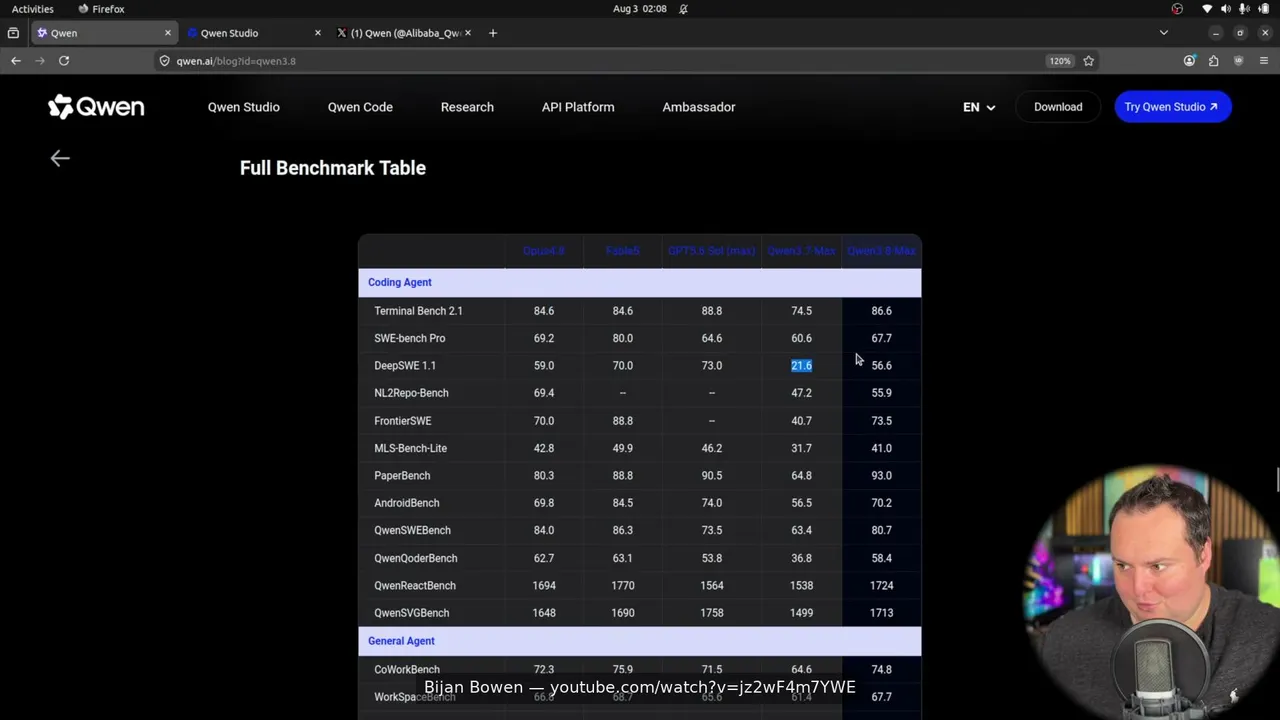Select the active Qwen tab
Image resolution: width=1280 pixels, height=720 pixels.
click(x=104, y=33)
